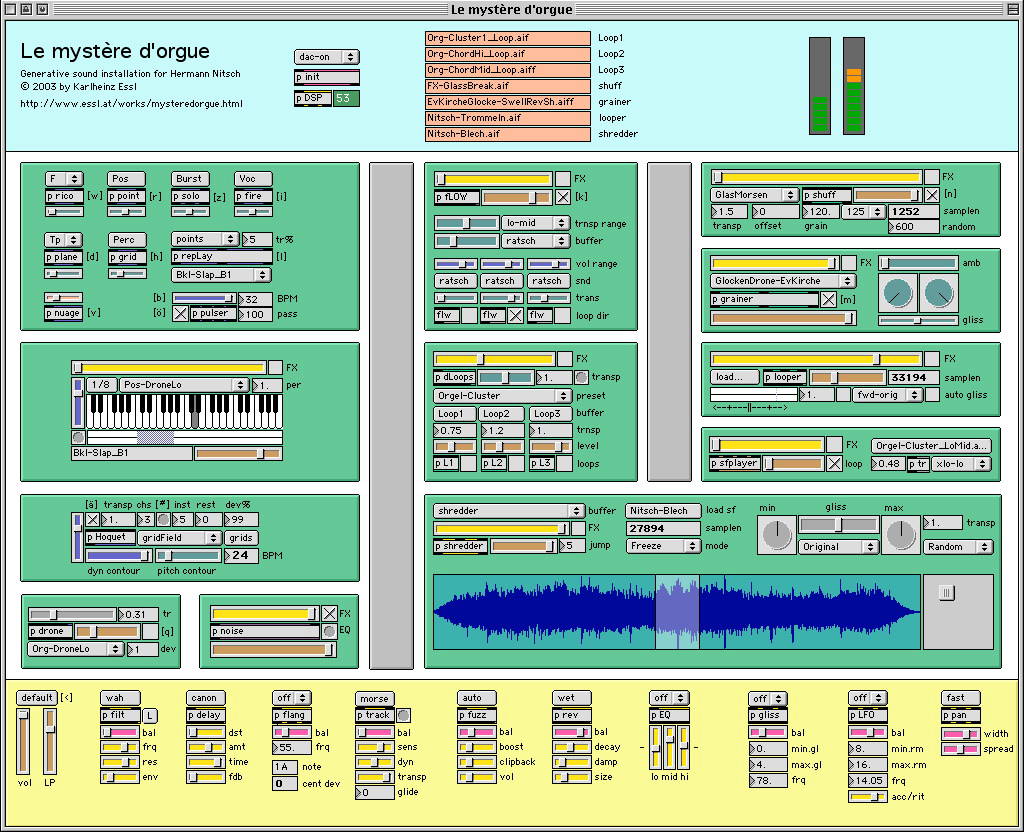Click the square 2D pad right of the waveform
1024x832 pixels.
957,611
